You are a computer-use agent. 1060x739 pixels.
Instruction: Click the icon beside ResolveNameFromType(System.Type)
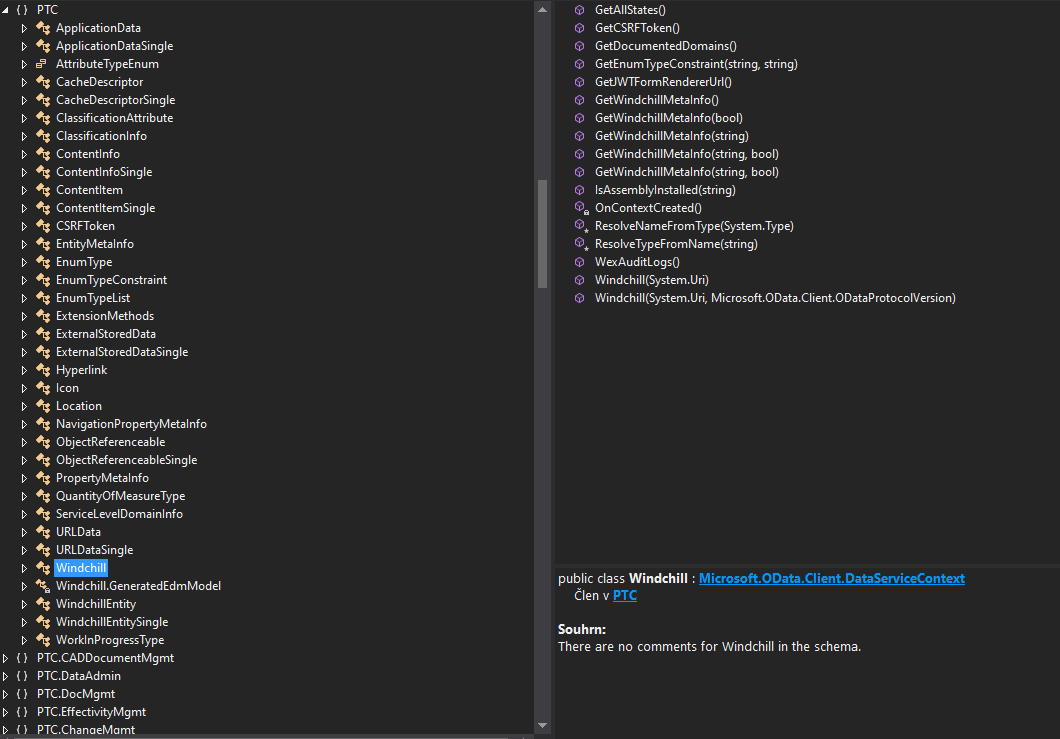(x=578, y=225)
